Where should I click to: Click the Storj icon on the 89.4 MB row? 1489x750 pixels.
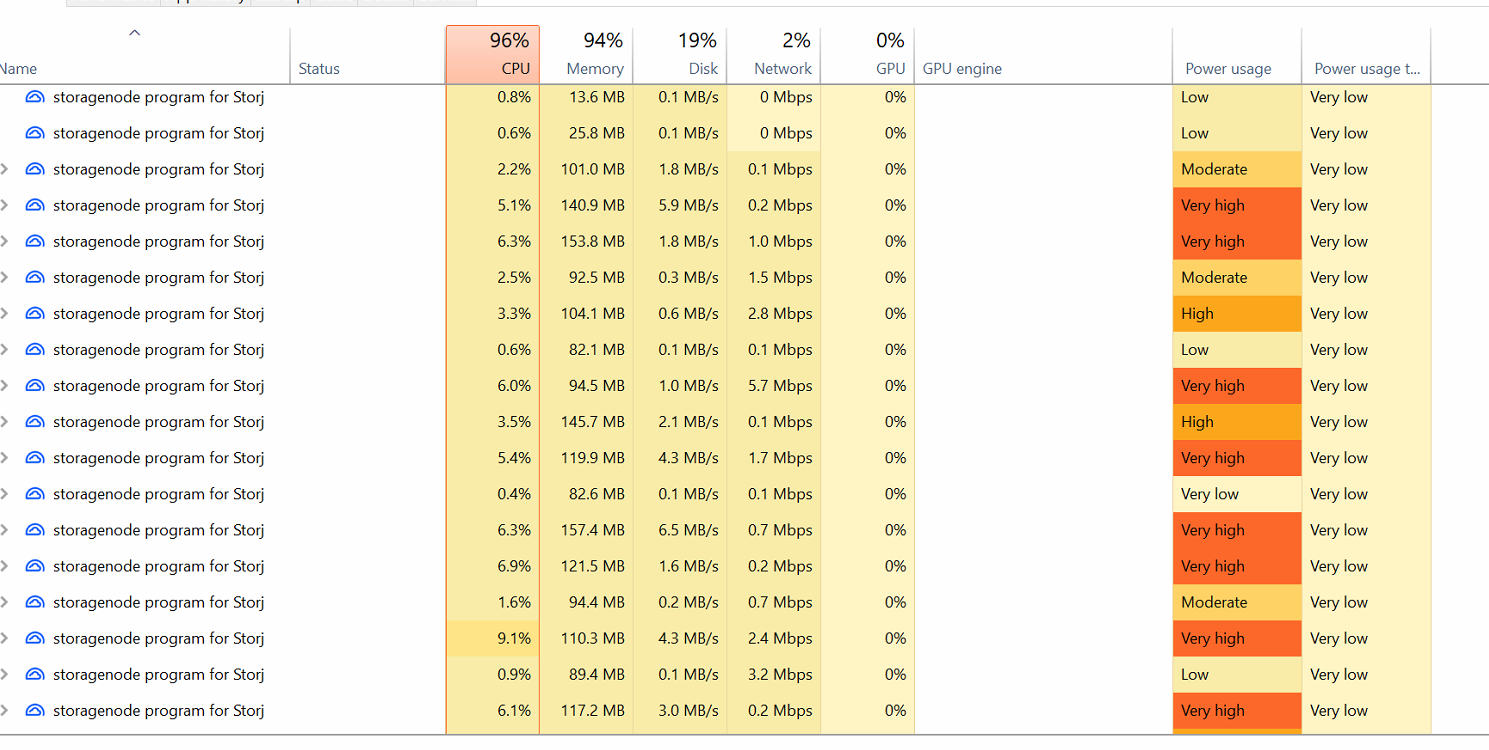click(35, 674)
